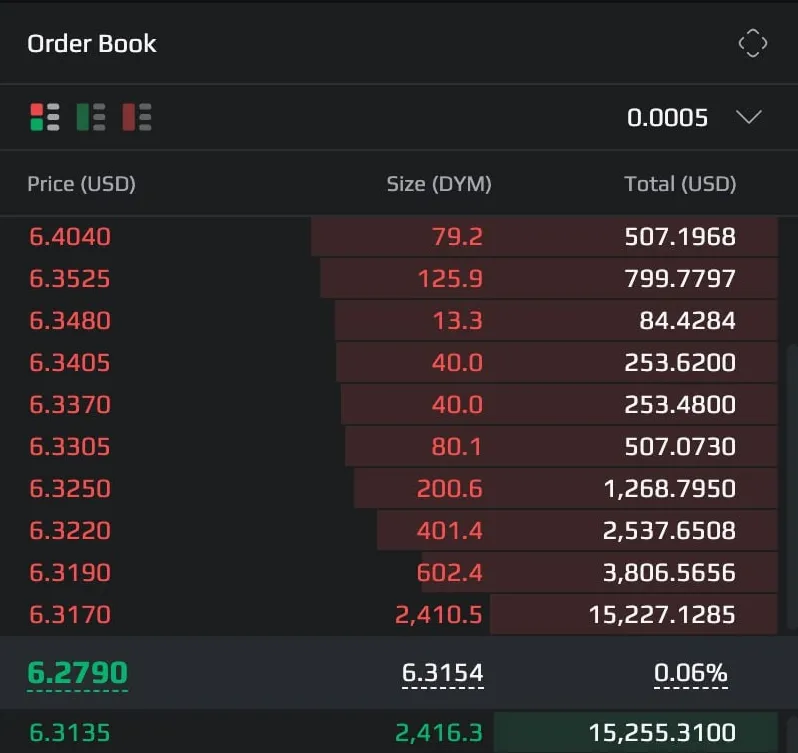
Task: Click the size 602.4 at 6.3190
Action: click(x=449, y=573)
